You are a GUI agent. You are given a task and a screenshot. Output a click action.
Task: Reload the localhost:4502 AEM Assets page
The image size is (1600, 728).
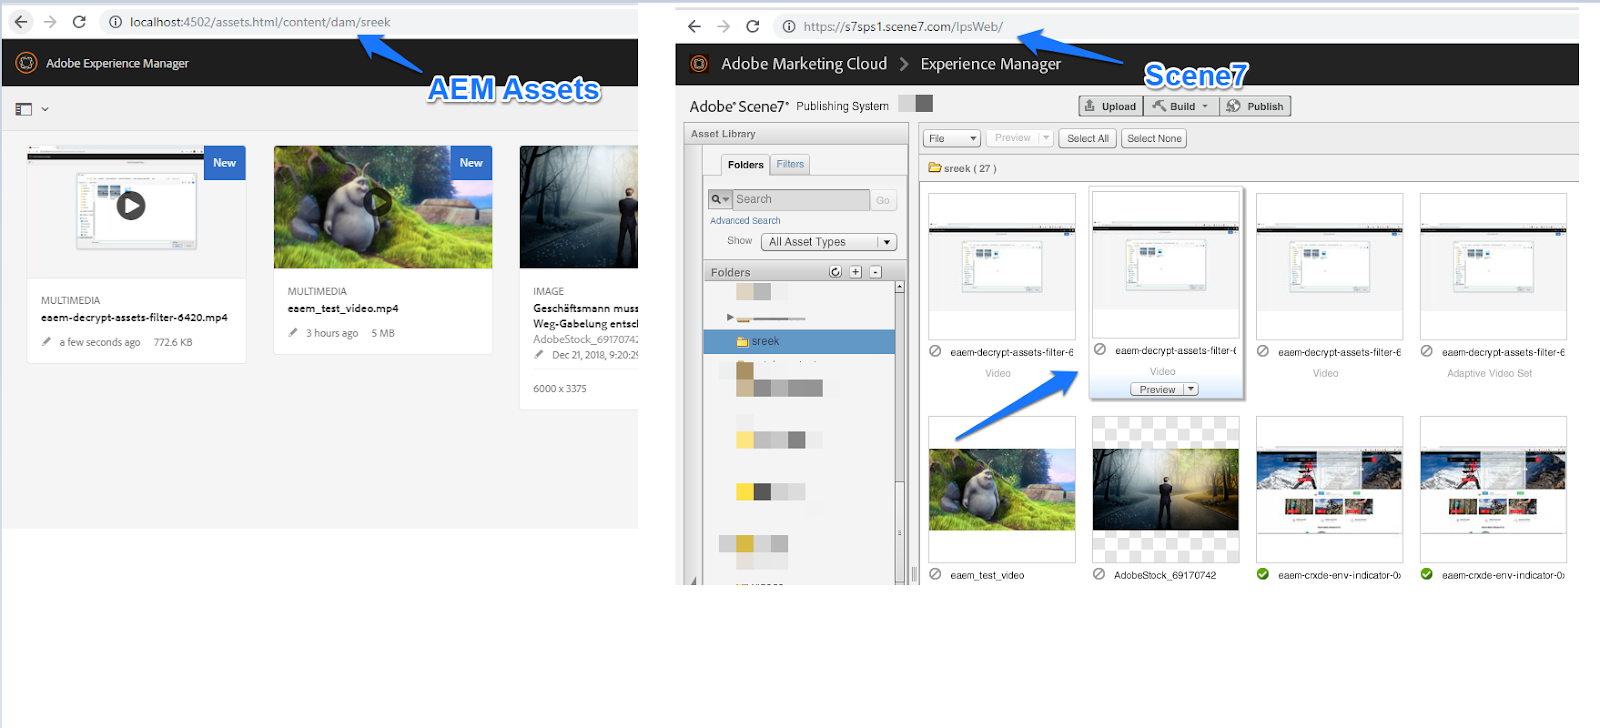pyautogui.click(x=79, y=21)
